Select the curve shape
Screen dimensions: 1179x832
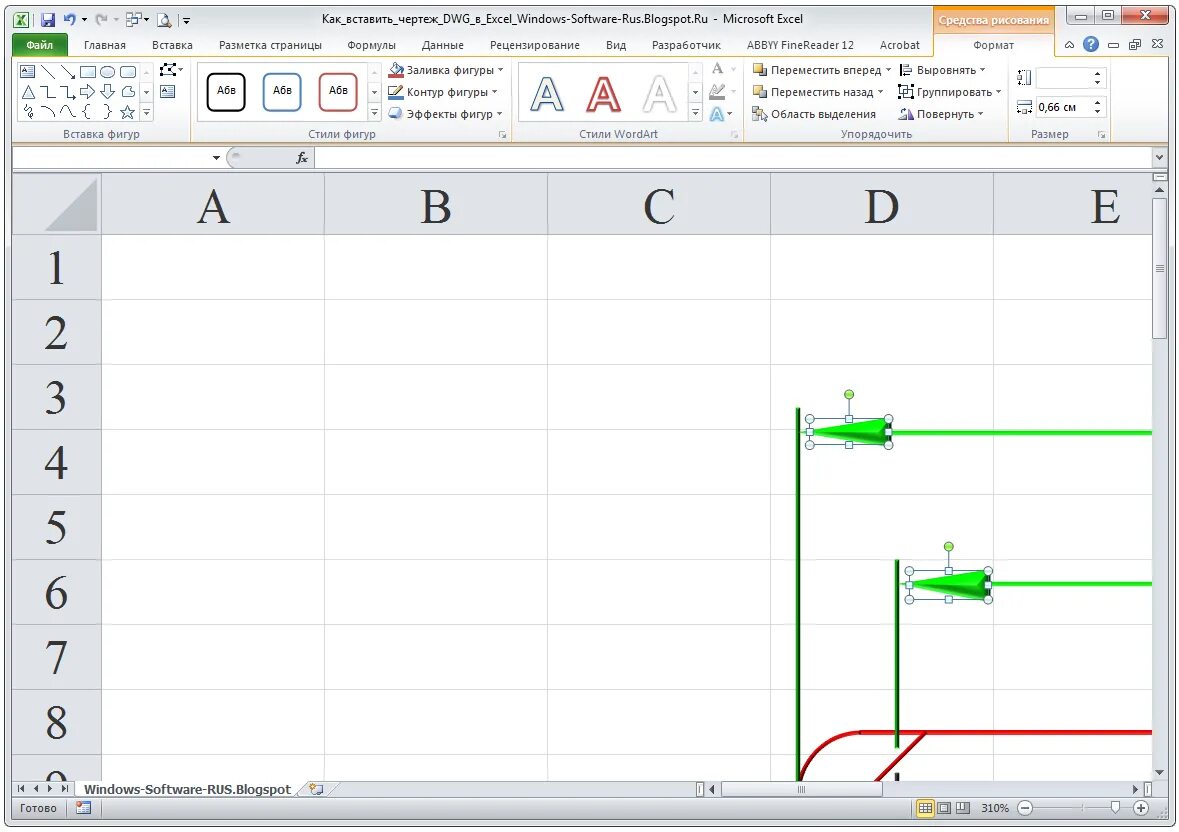coord(68,112)
